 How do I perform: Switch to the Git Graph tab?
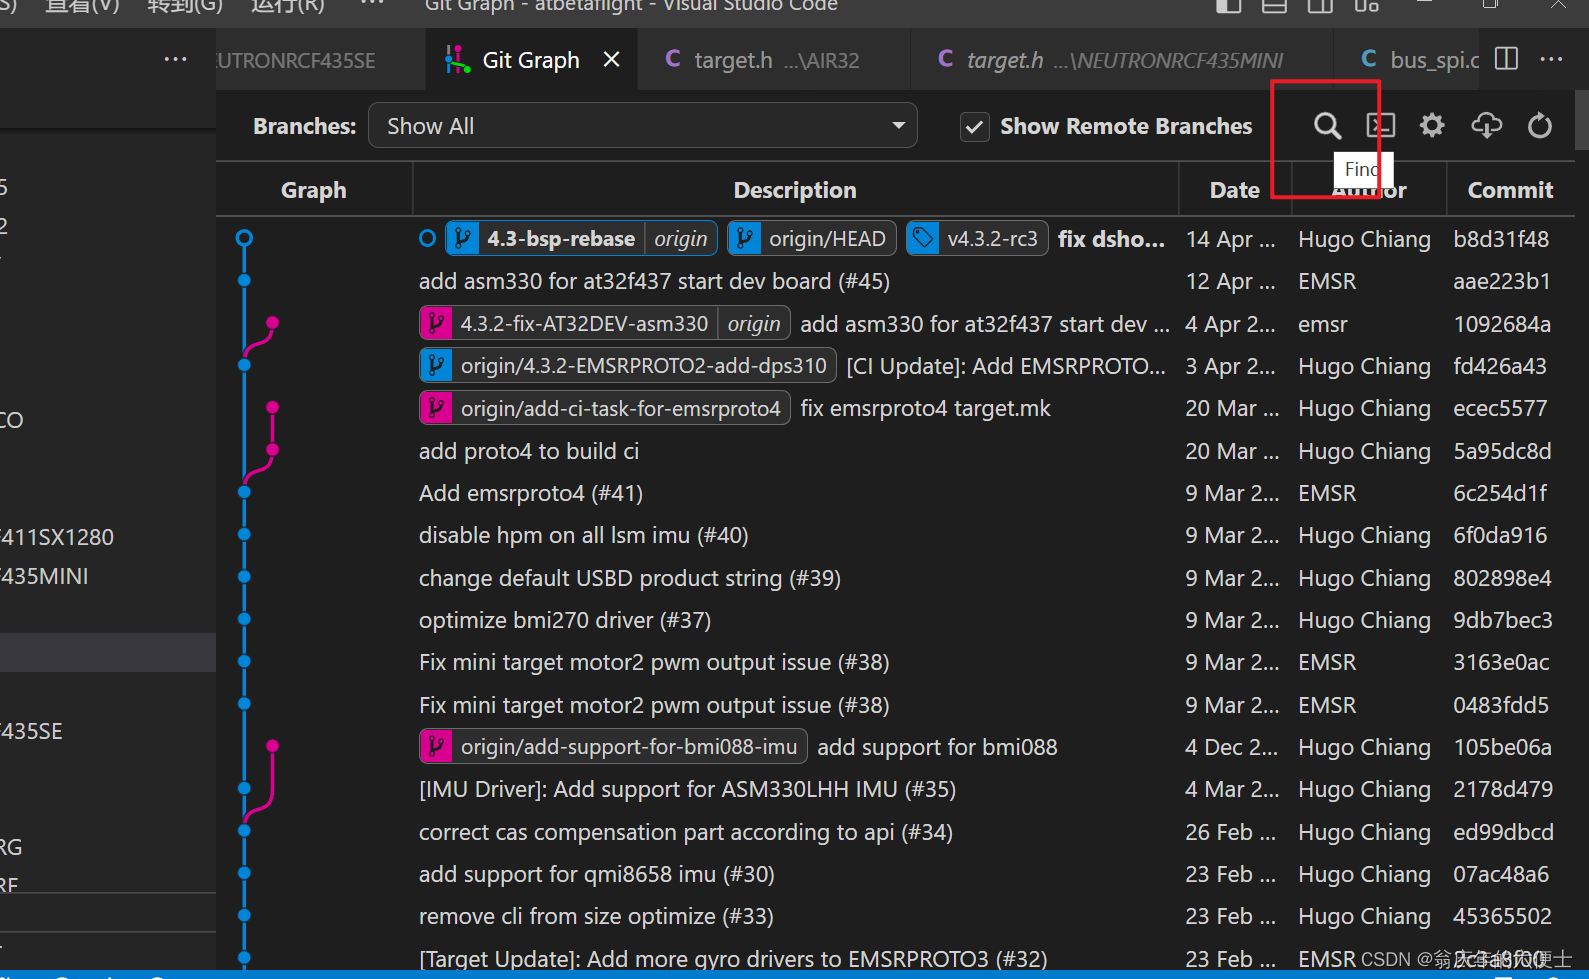(x=530, y=60)
